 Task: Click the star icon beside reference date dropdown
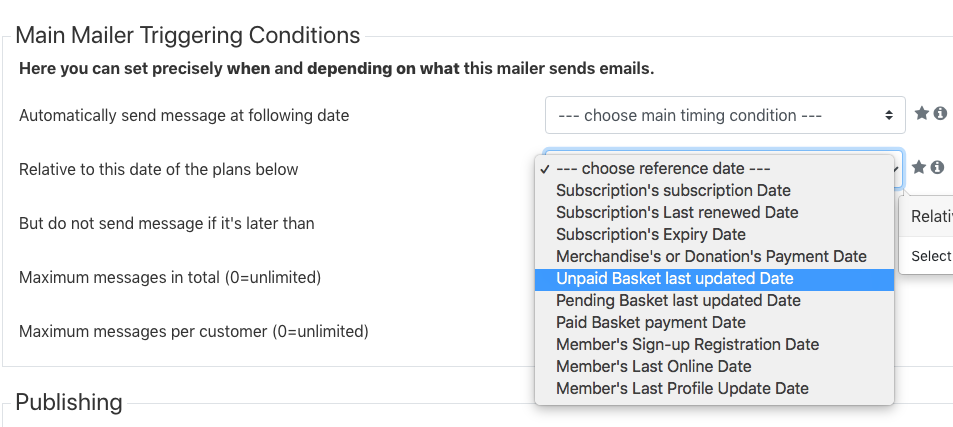point(919,166)
